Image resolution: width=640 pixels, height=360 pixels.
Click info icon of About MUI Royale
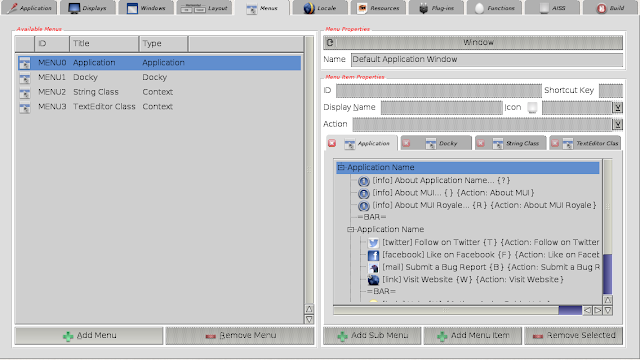tap(363, 206)
